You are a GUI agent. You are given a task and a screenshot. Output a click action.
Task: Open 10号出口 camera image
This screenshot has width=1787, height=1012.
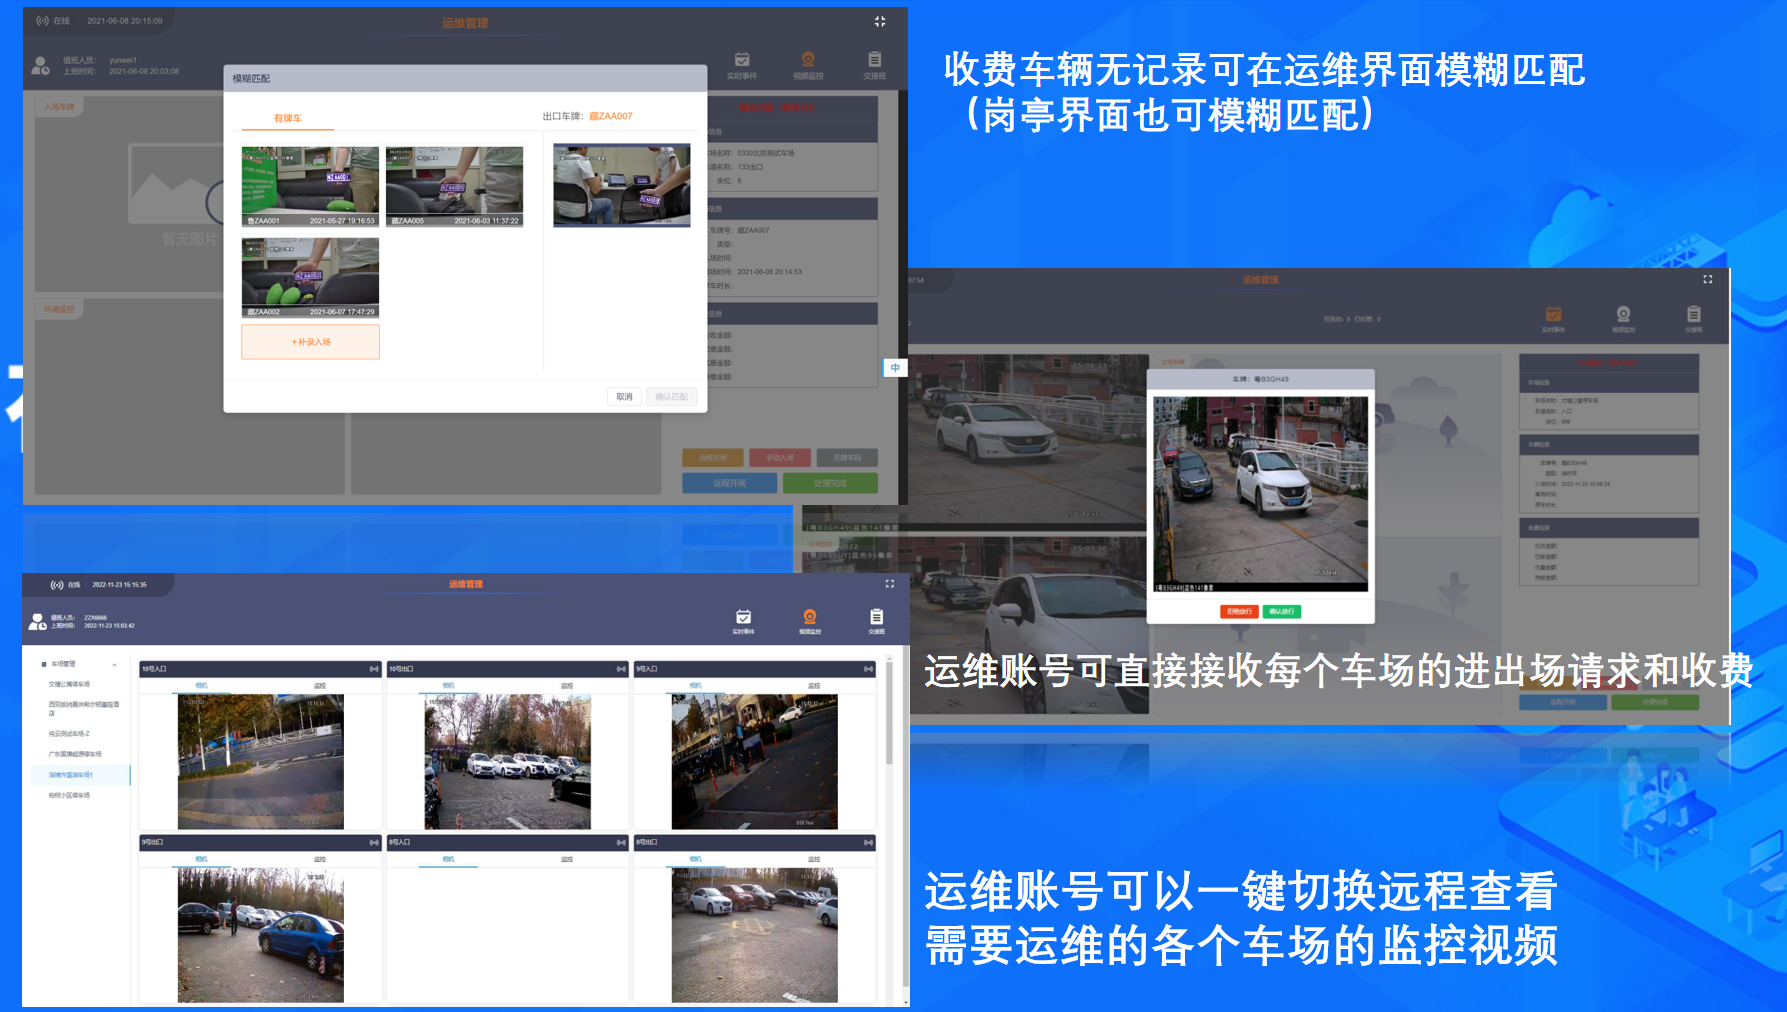point(508,762)
